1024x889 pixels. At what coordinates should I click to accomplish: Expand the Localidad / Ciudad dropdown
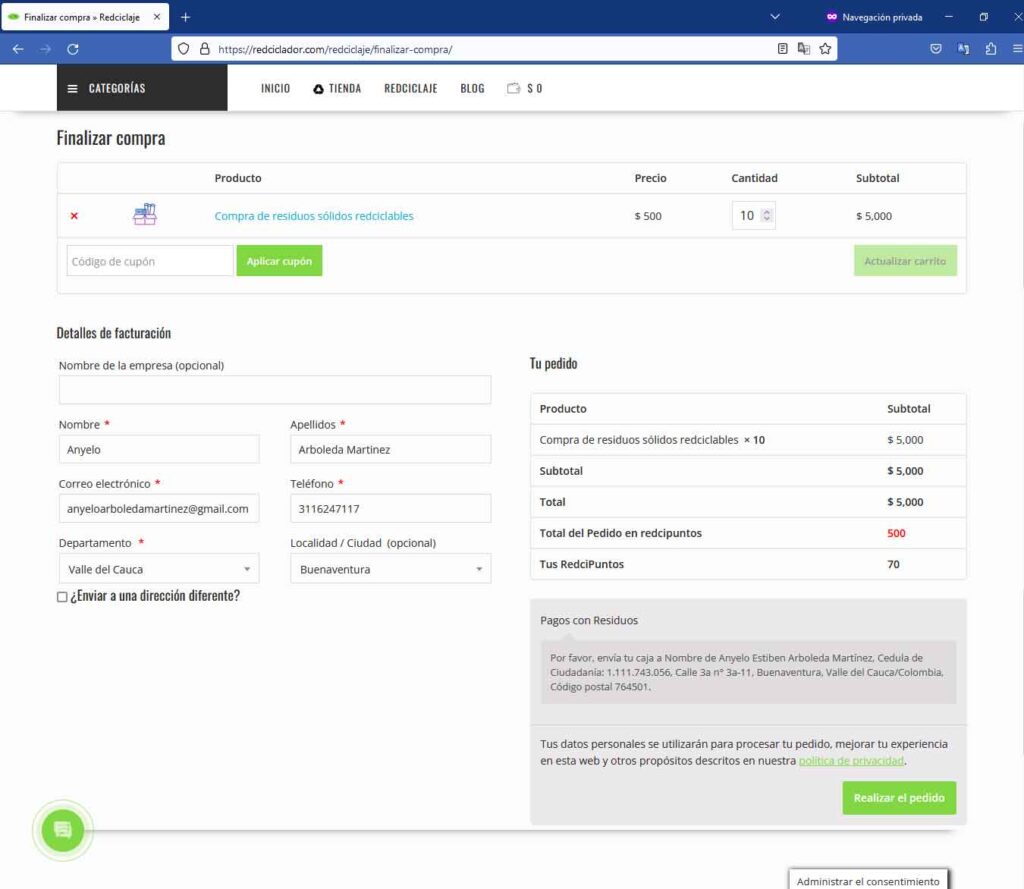coord(390,569)
